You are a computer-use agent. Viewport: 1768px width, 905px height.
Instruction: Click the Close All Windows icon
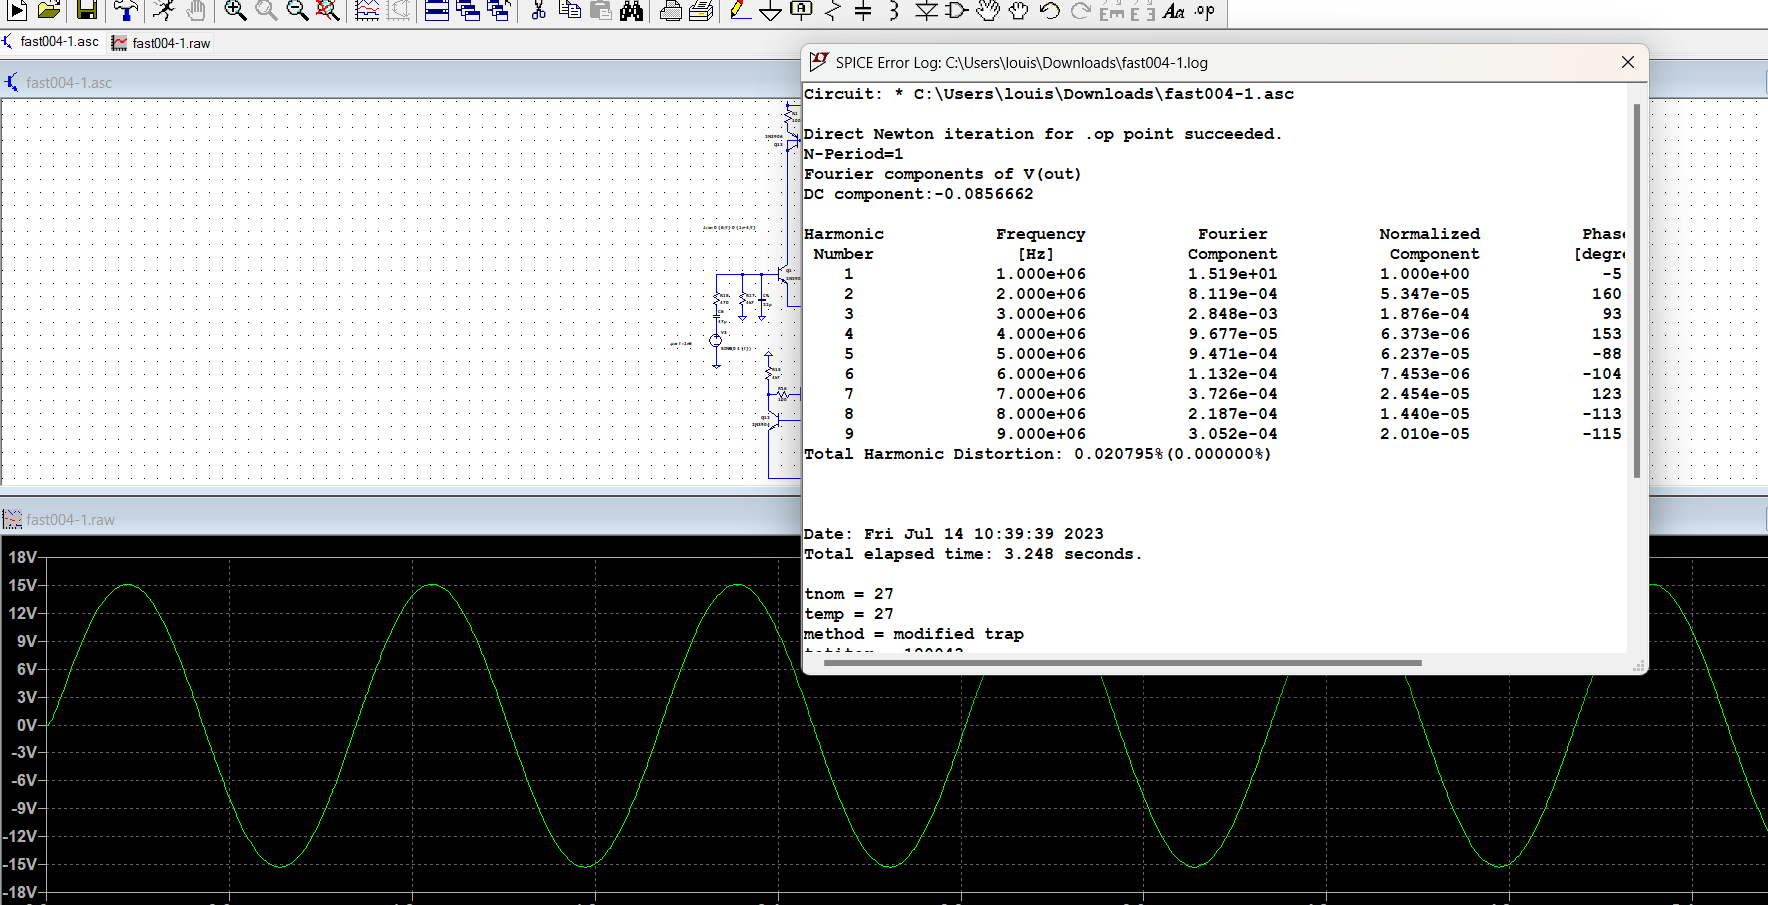(498, 10)
